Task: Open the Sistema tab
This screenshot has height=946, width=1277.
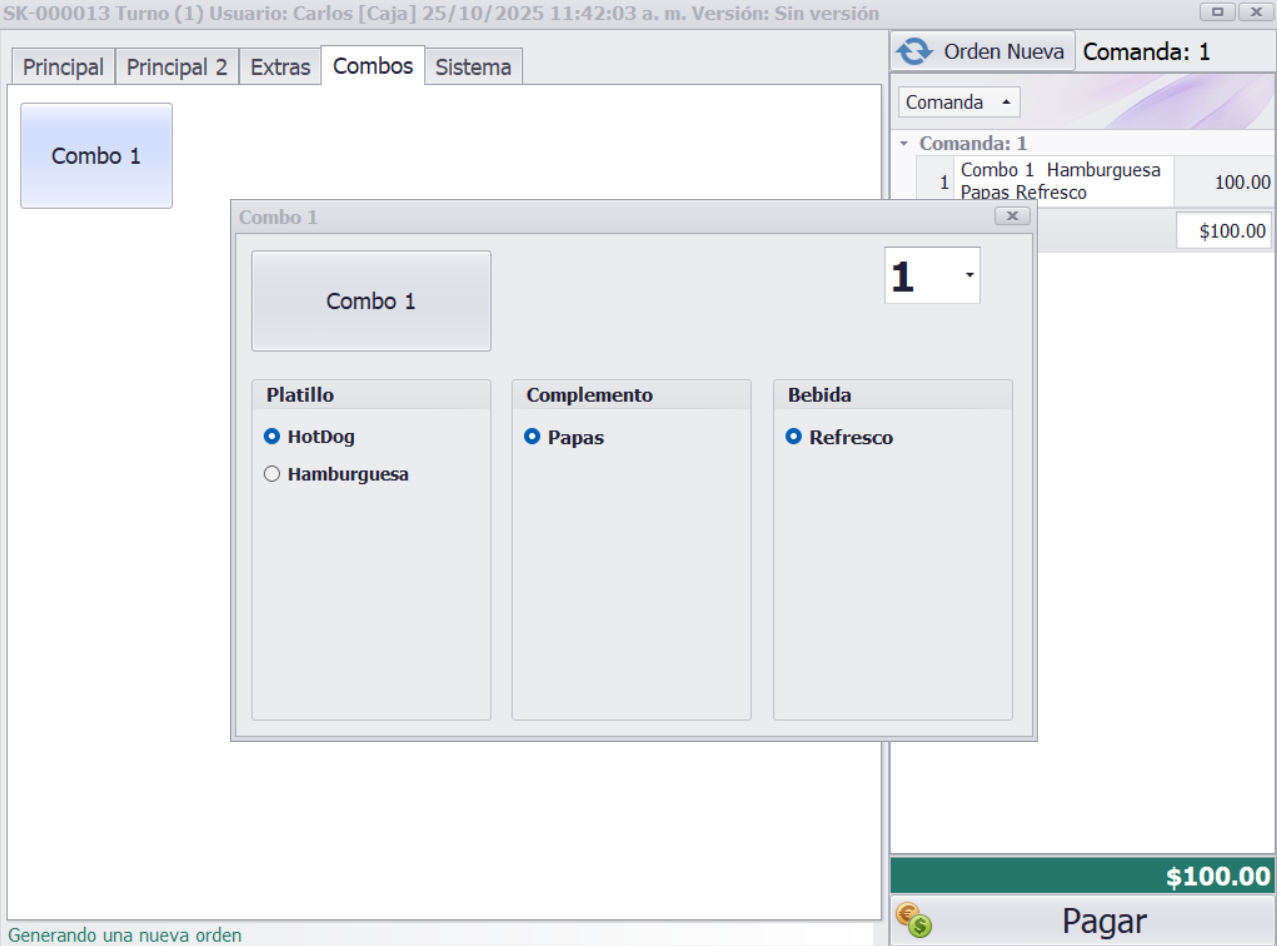Action: (473, 67)
